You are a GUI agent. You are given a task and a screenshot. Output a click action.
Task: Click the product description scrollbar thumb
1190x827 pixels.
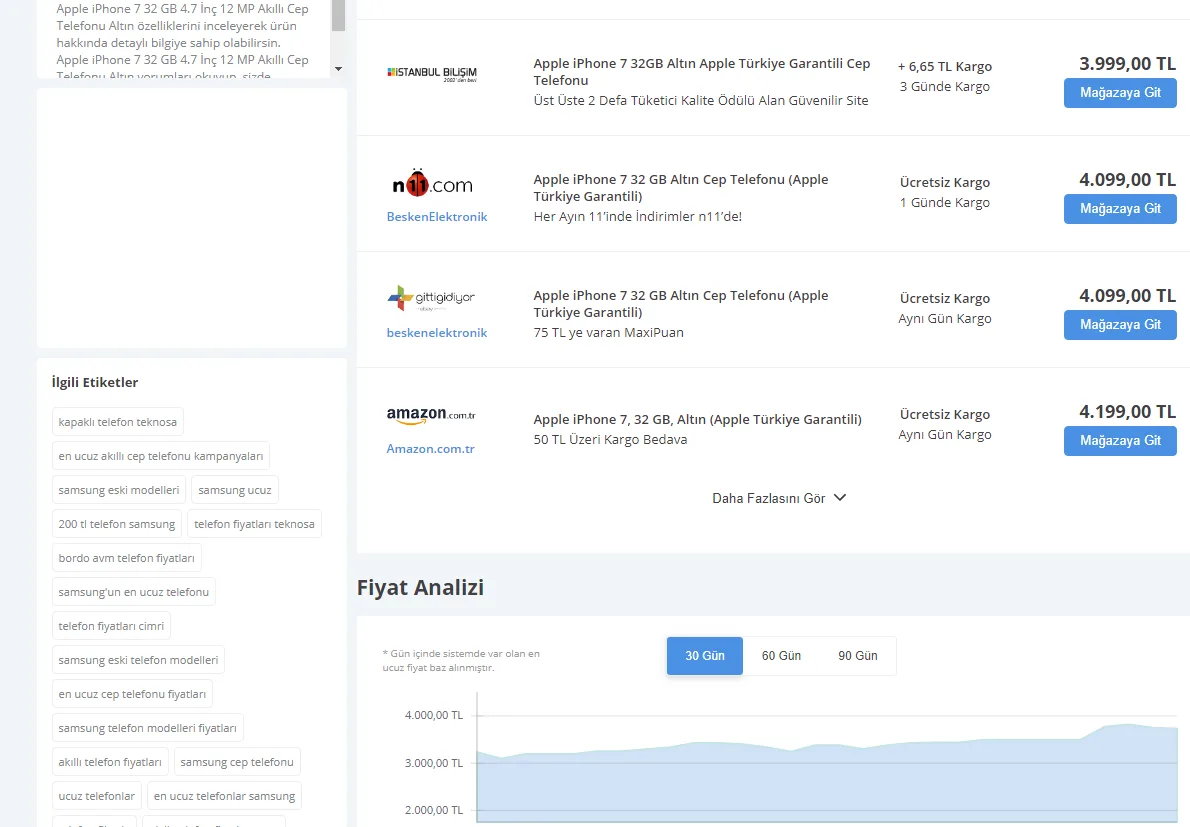(338, 15)
